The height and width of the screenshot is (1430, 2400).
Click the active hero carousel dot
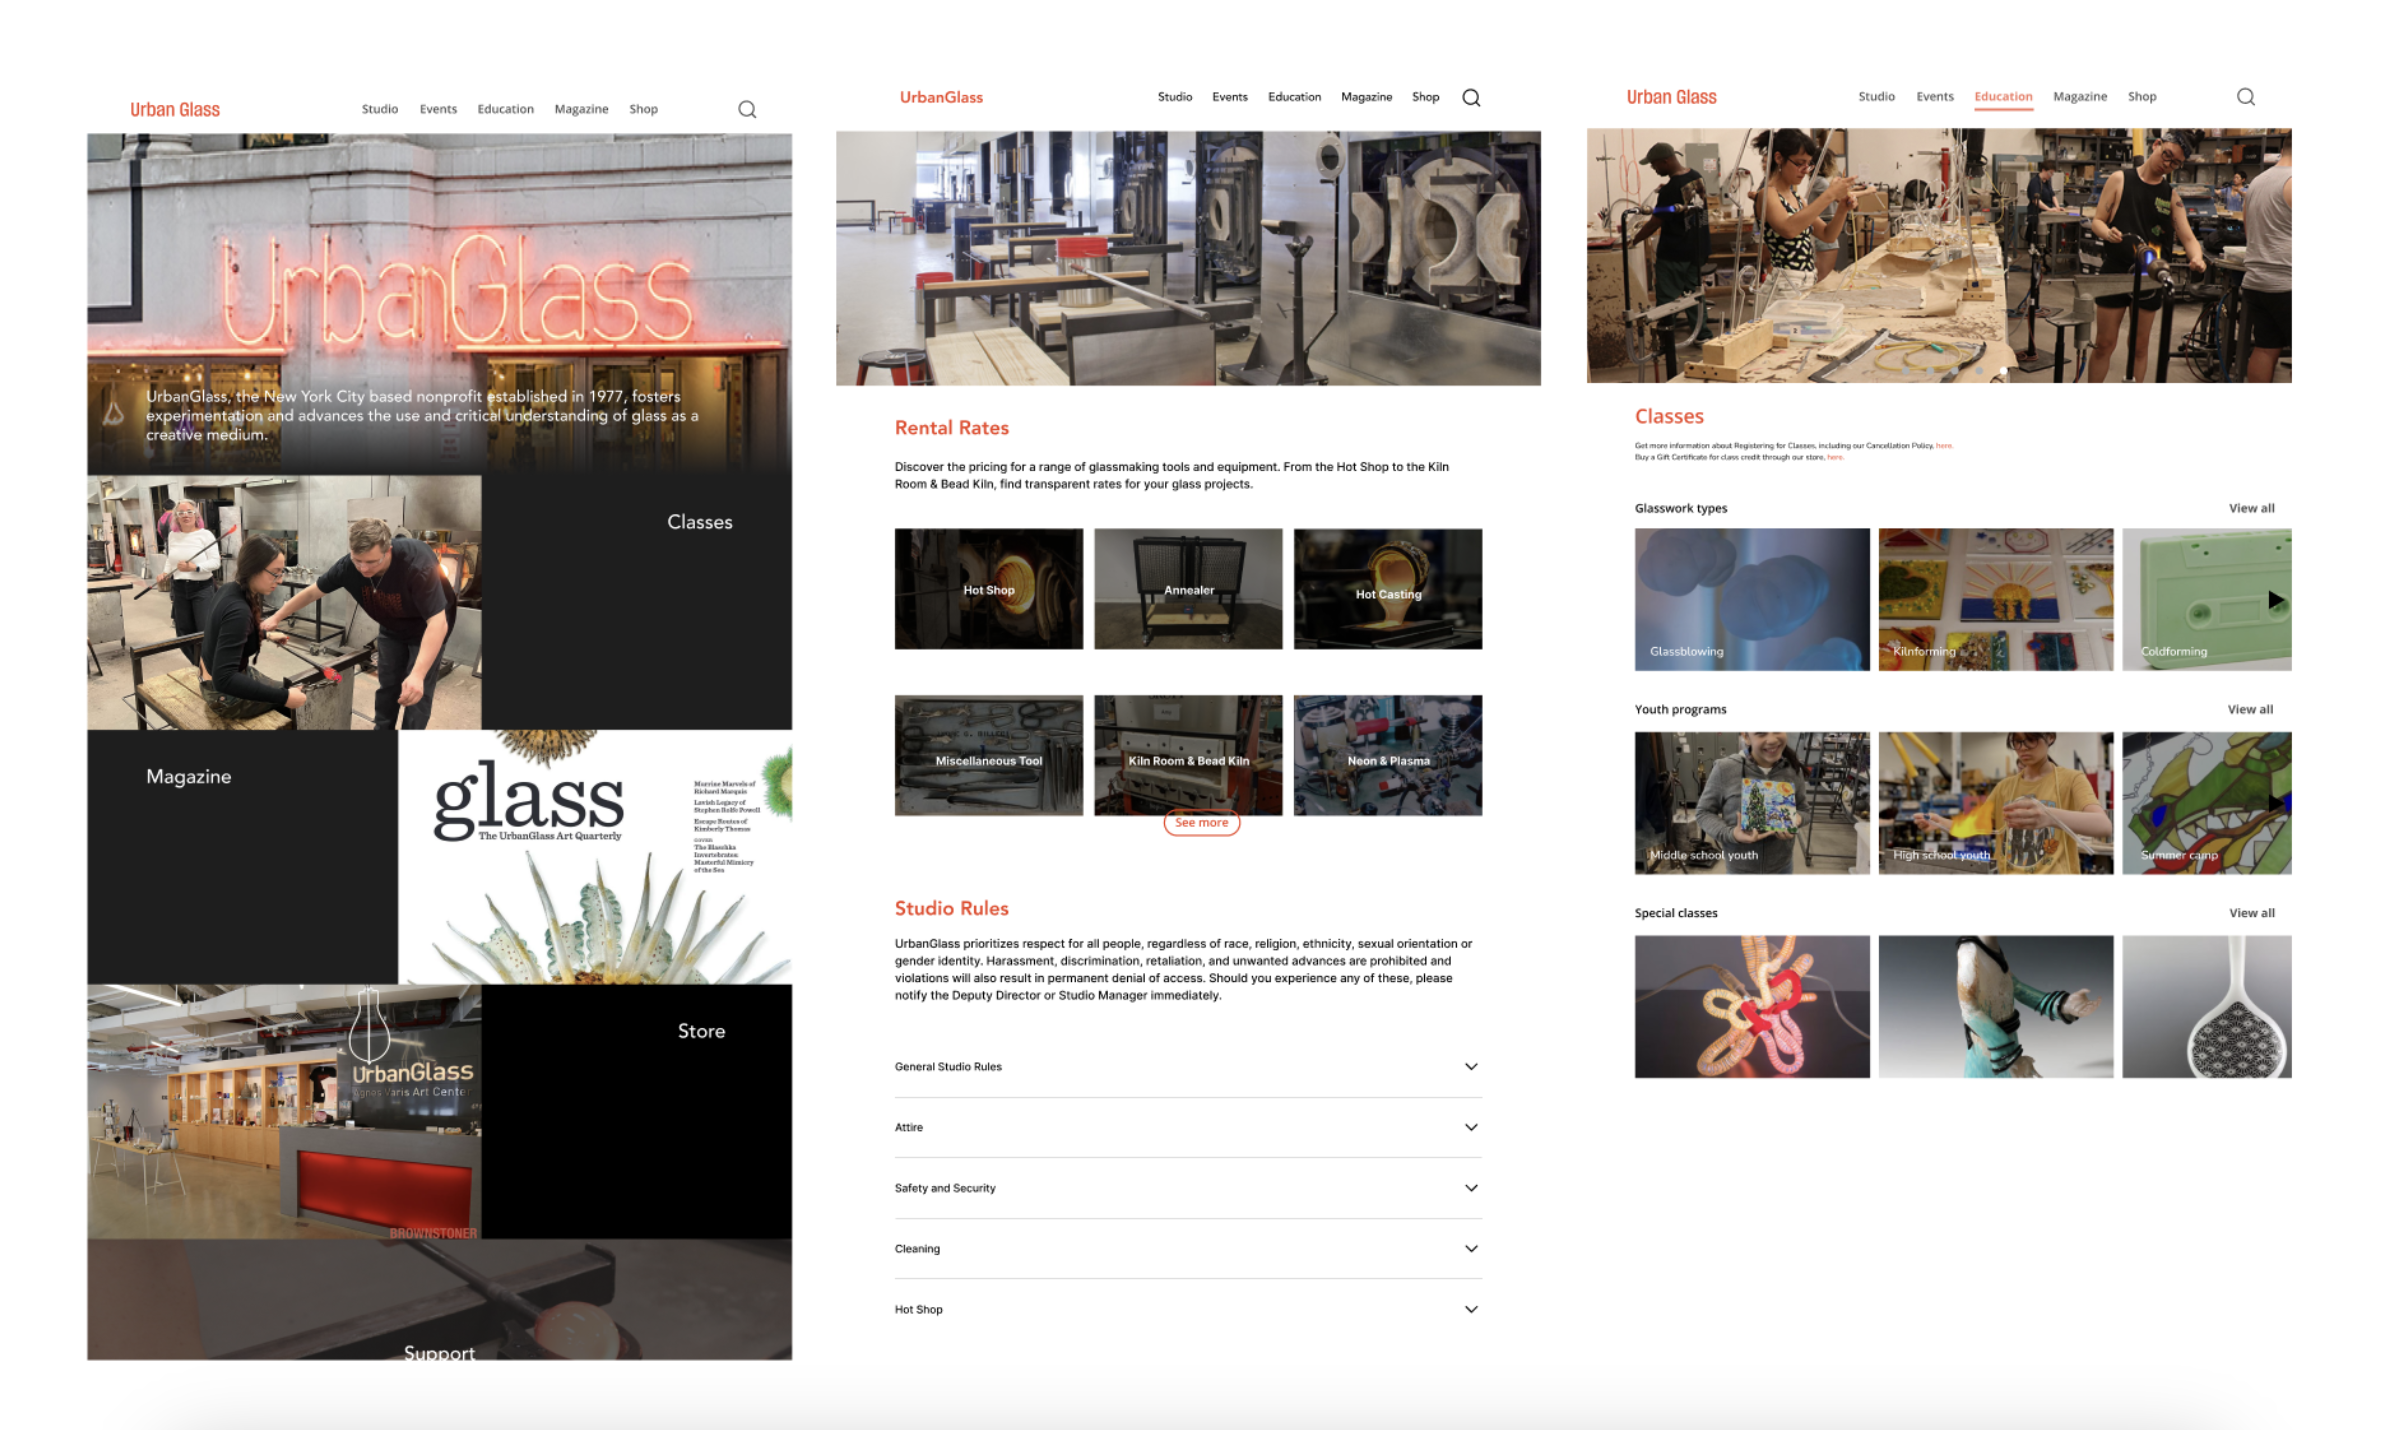2003,371
